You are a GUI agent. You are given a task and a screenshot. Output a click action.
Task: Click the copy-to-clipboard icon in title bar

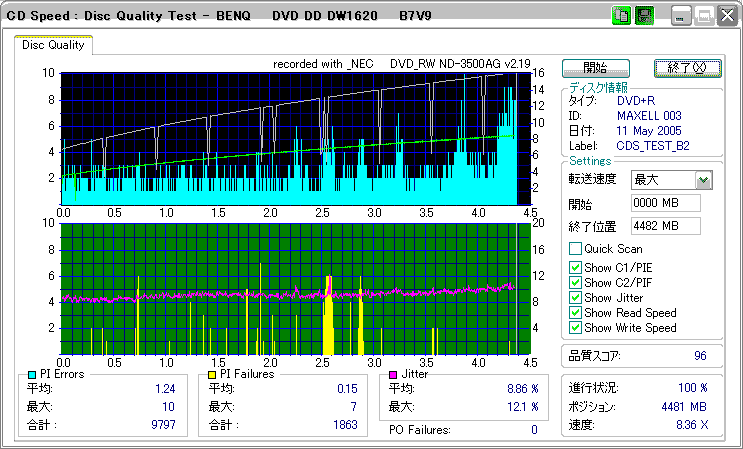622,16
